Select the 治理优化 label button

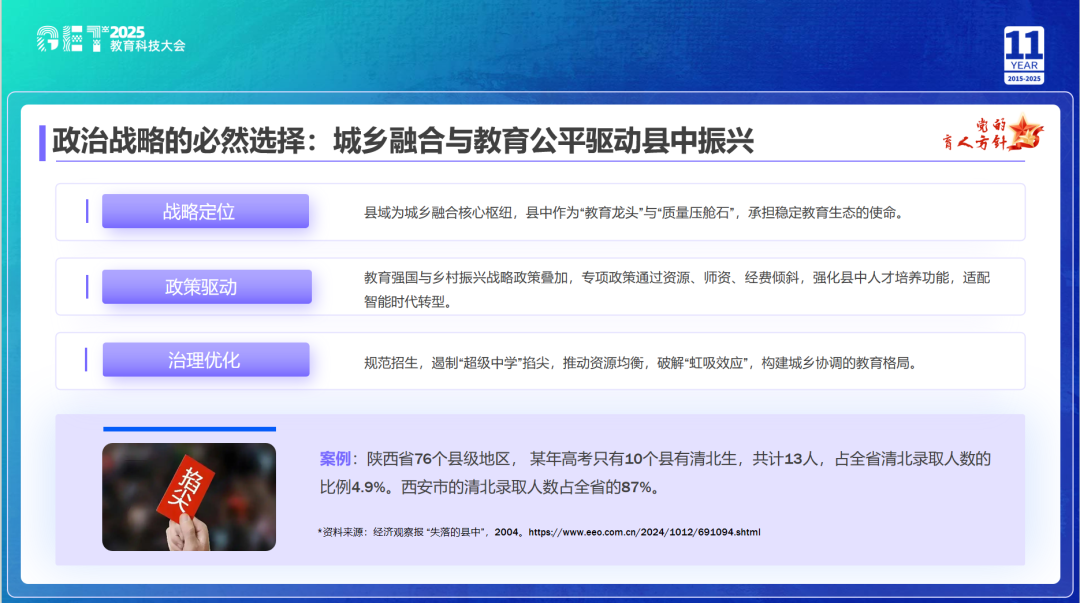(x=205, y=360)
